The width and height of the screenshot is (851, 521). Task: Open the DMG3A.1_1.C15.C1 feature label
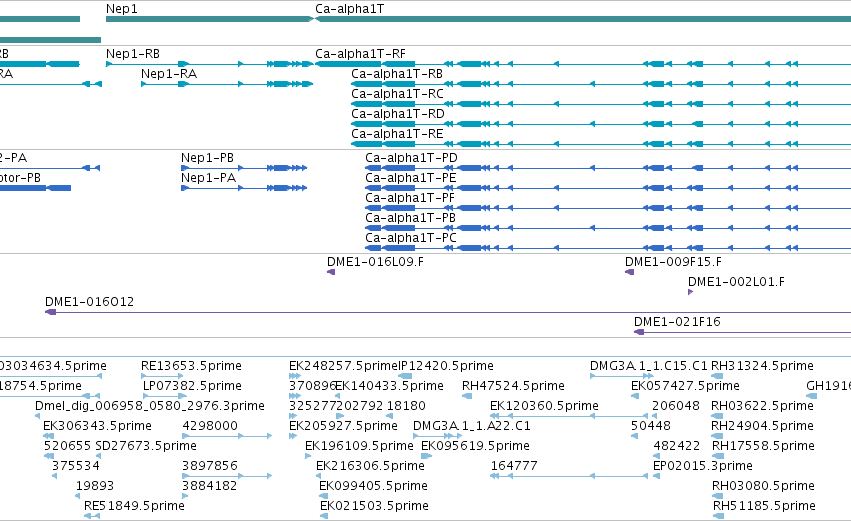point(649,366)
